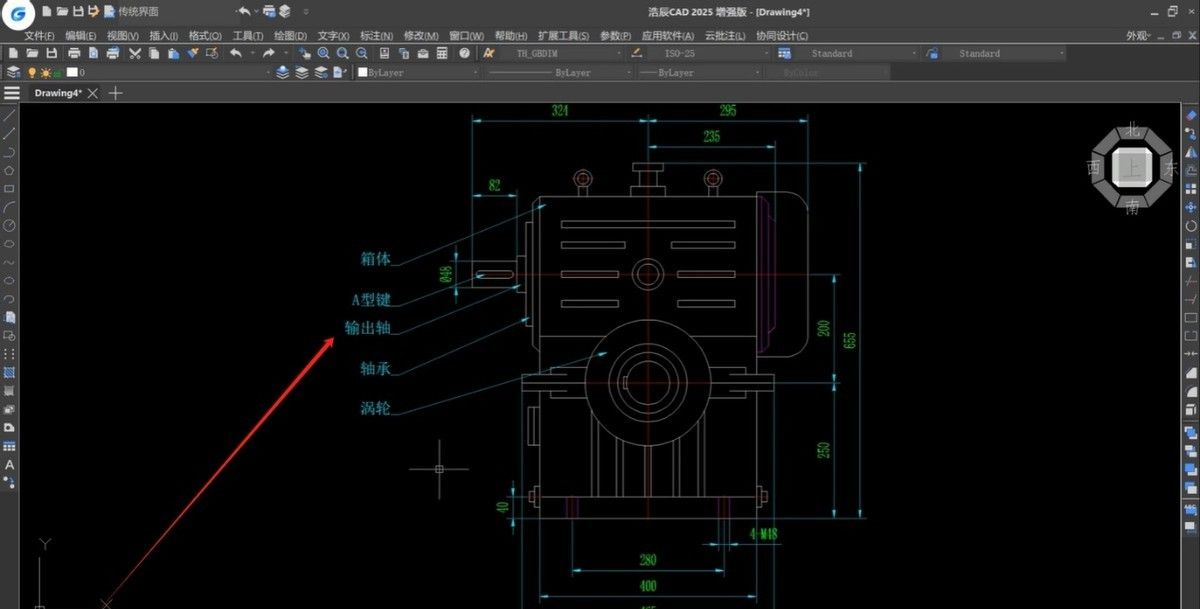Open the Layer Properties Manager
Viewport: 1200px width, 609px height.
13,73
